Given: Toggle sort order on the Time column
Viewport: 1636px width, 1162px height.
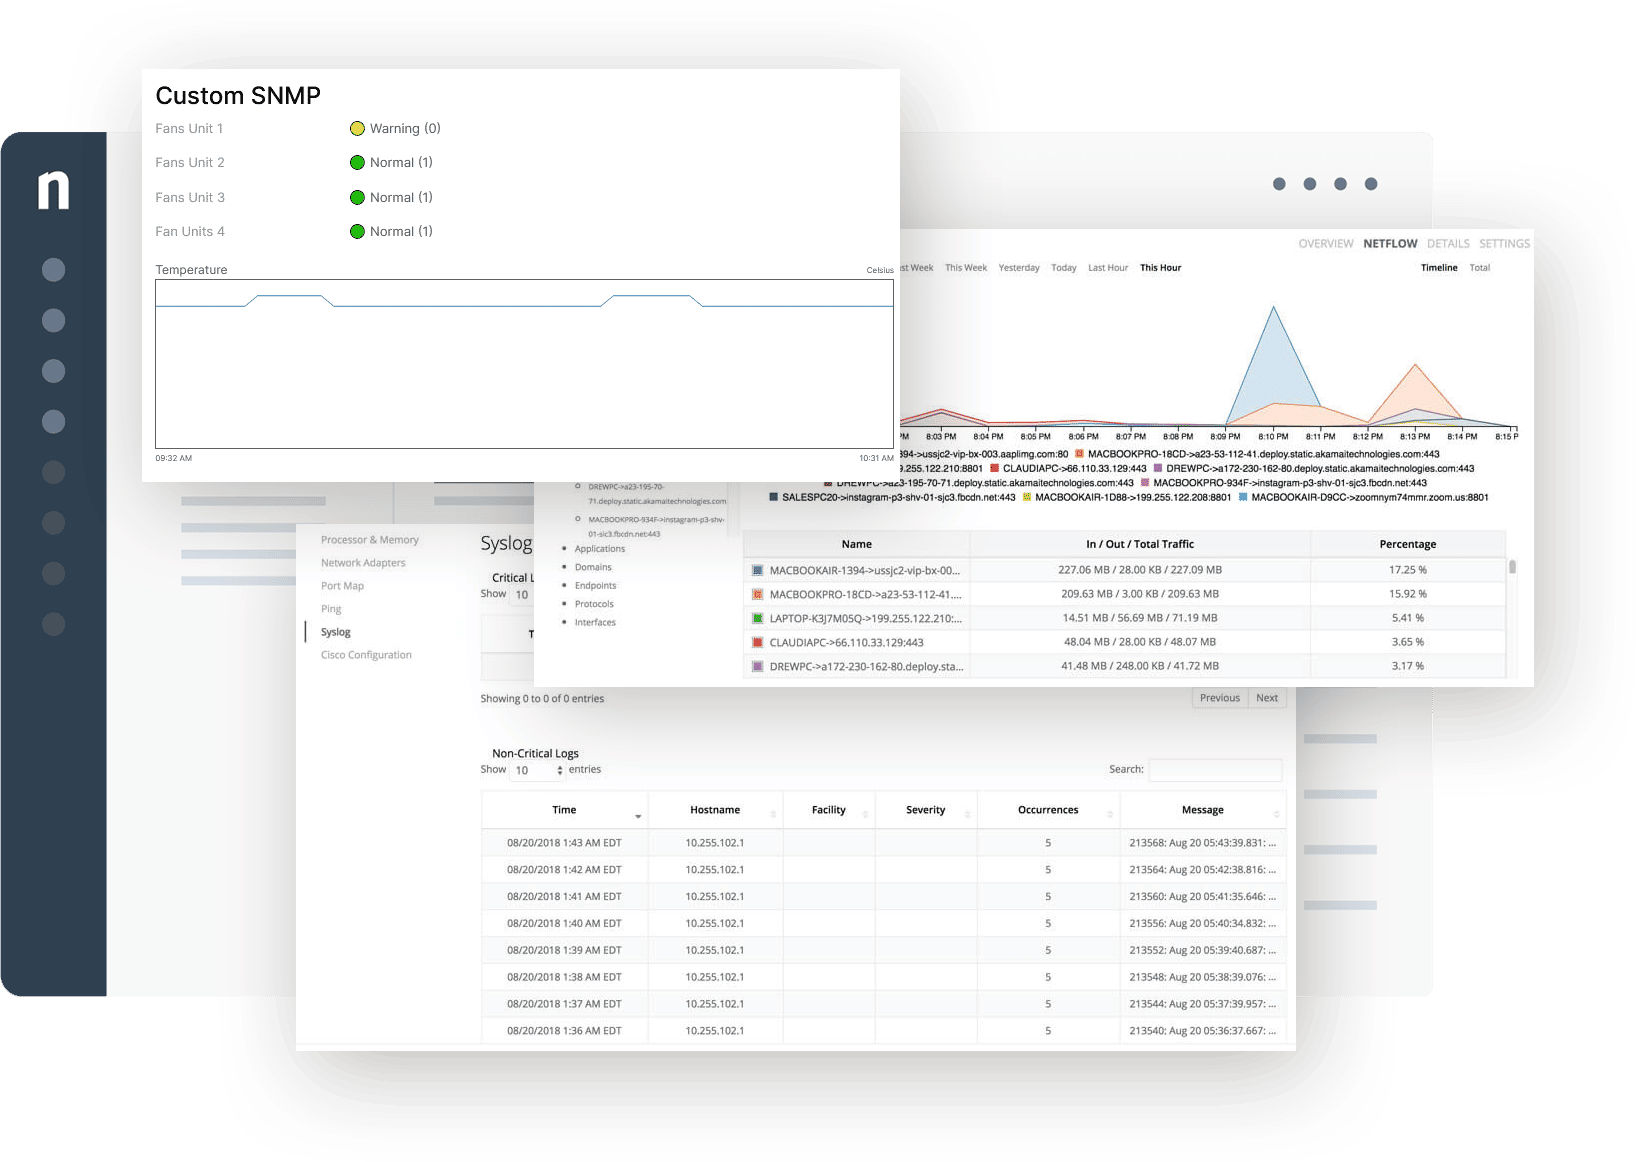Looking at the screenshot, I should (563, 810).
